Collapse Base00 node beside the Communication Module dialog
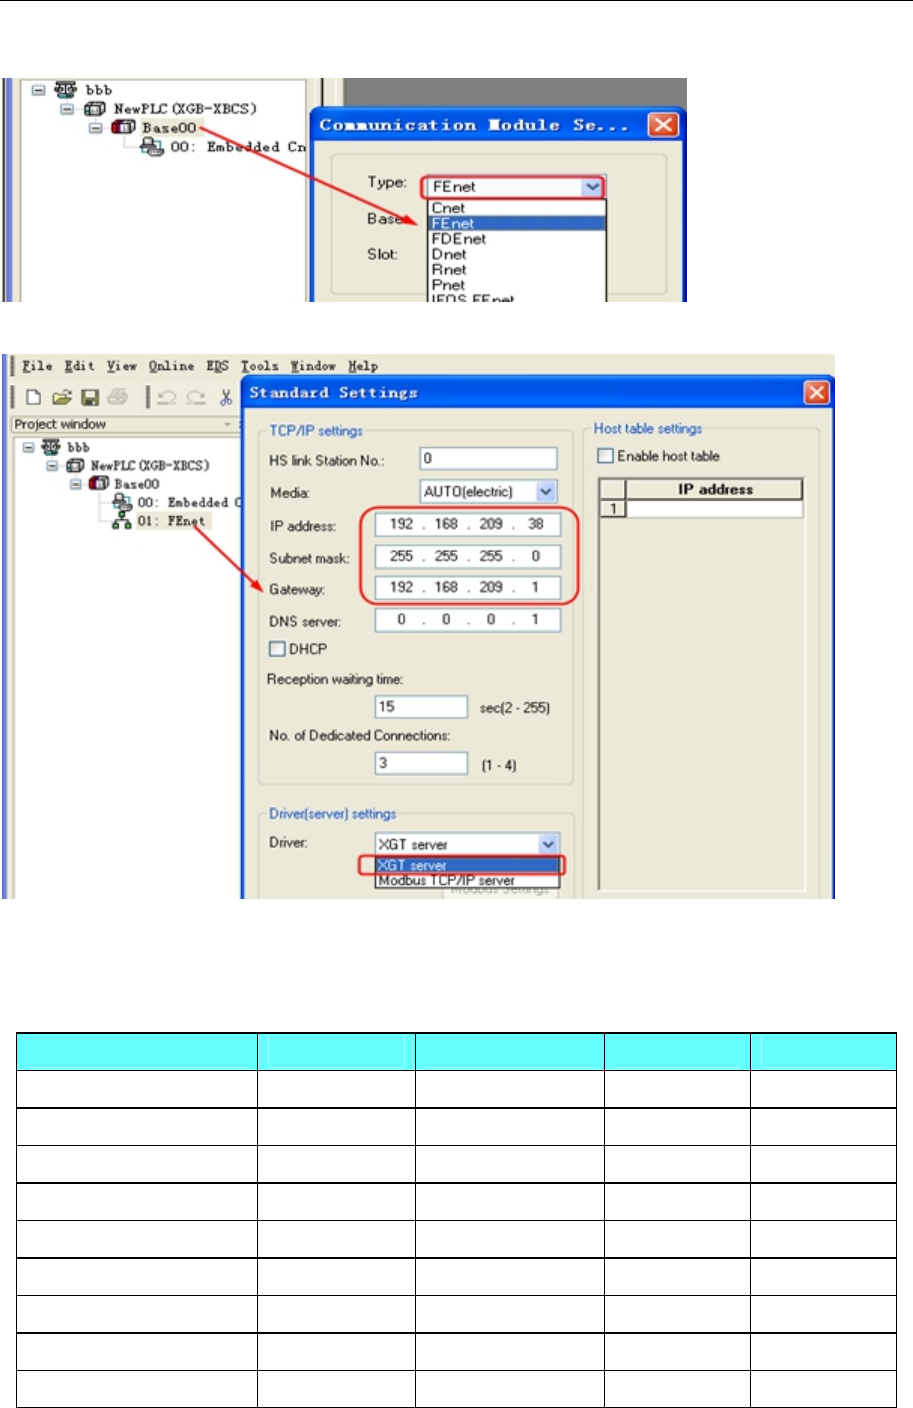 [x=95, y=128]
